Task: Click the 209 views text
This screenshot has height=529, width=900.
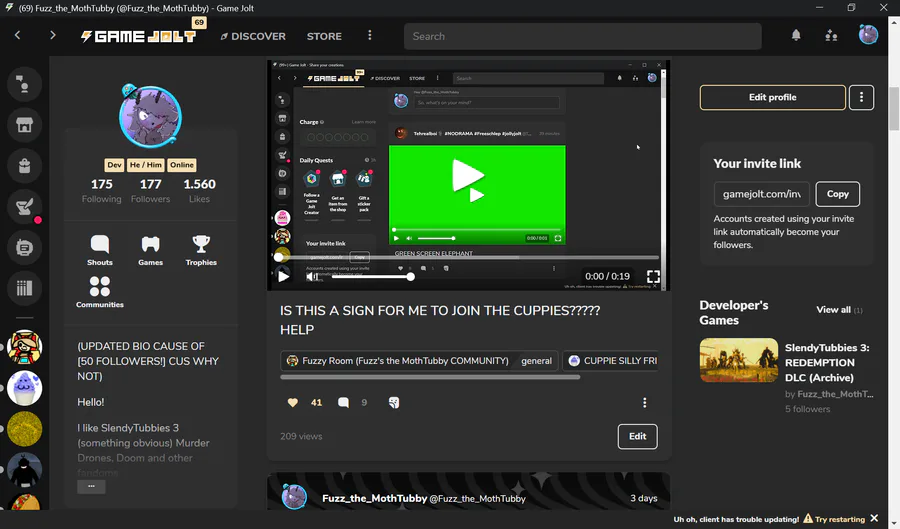Action: (301, 436)
